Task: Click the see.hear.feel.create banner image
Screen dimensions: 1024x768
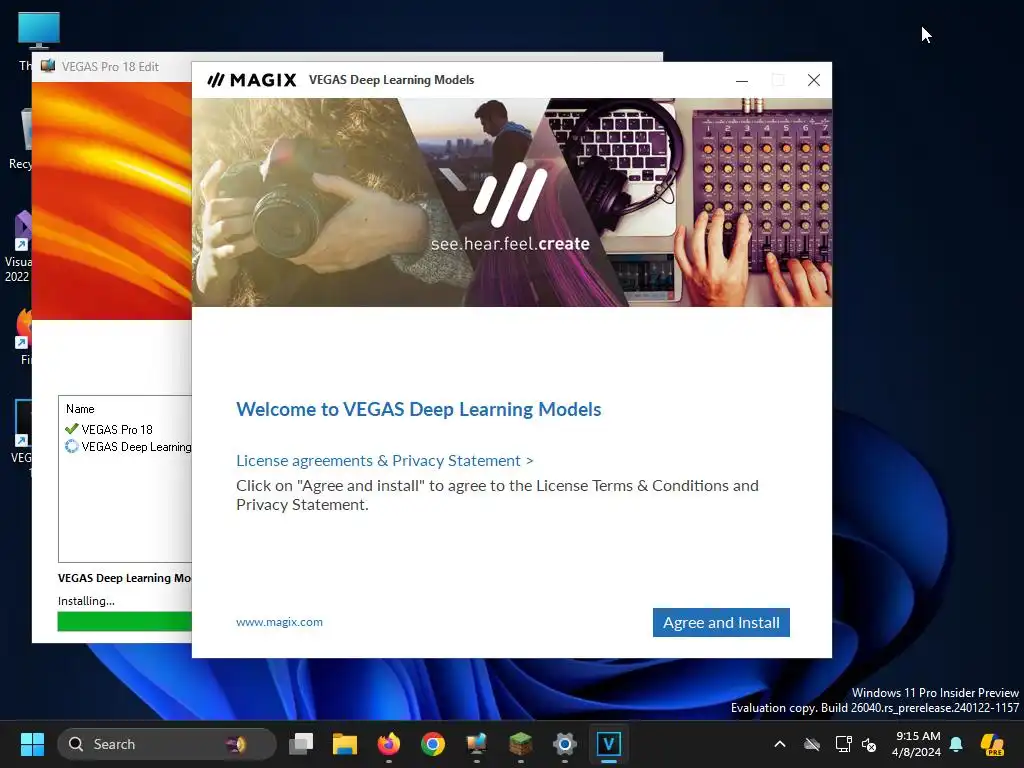Action: point(511,202)
